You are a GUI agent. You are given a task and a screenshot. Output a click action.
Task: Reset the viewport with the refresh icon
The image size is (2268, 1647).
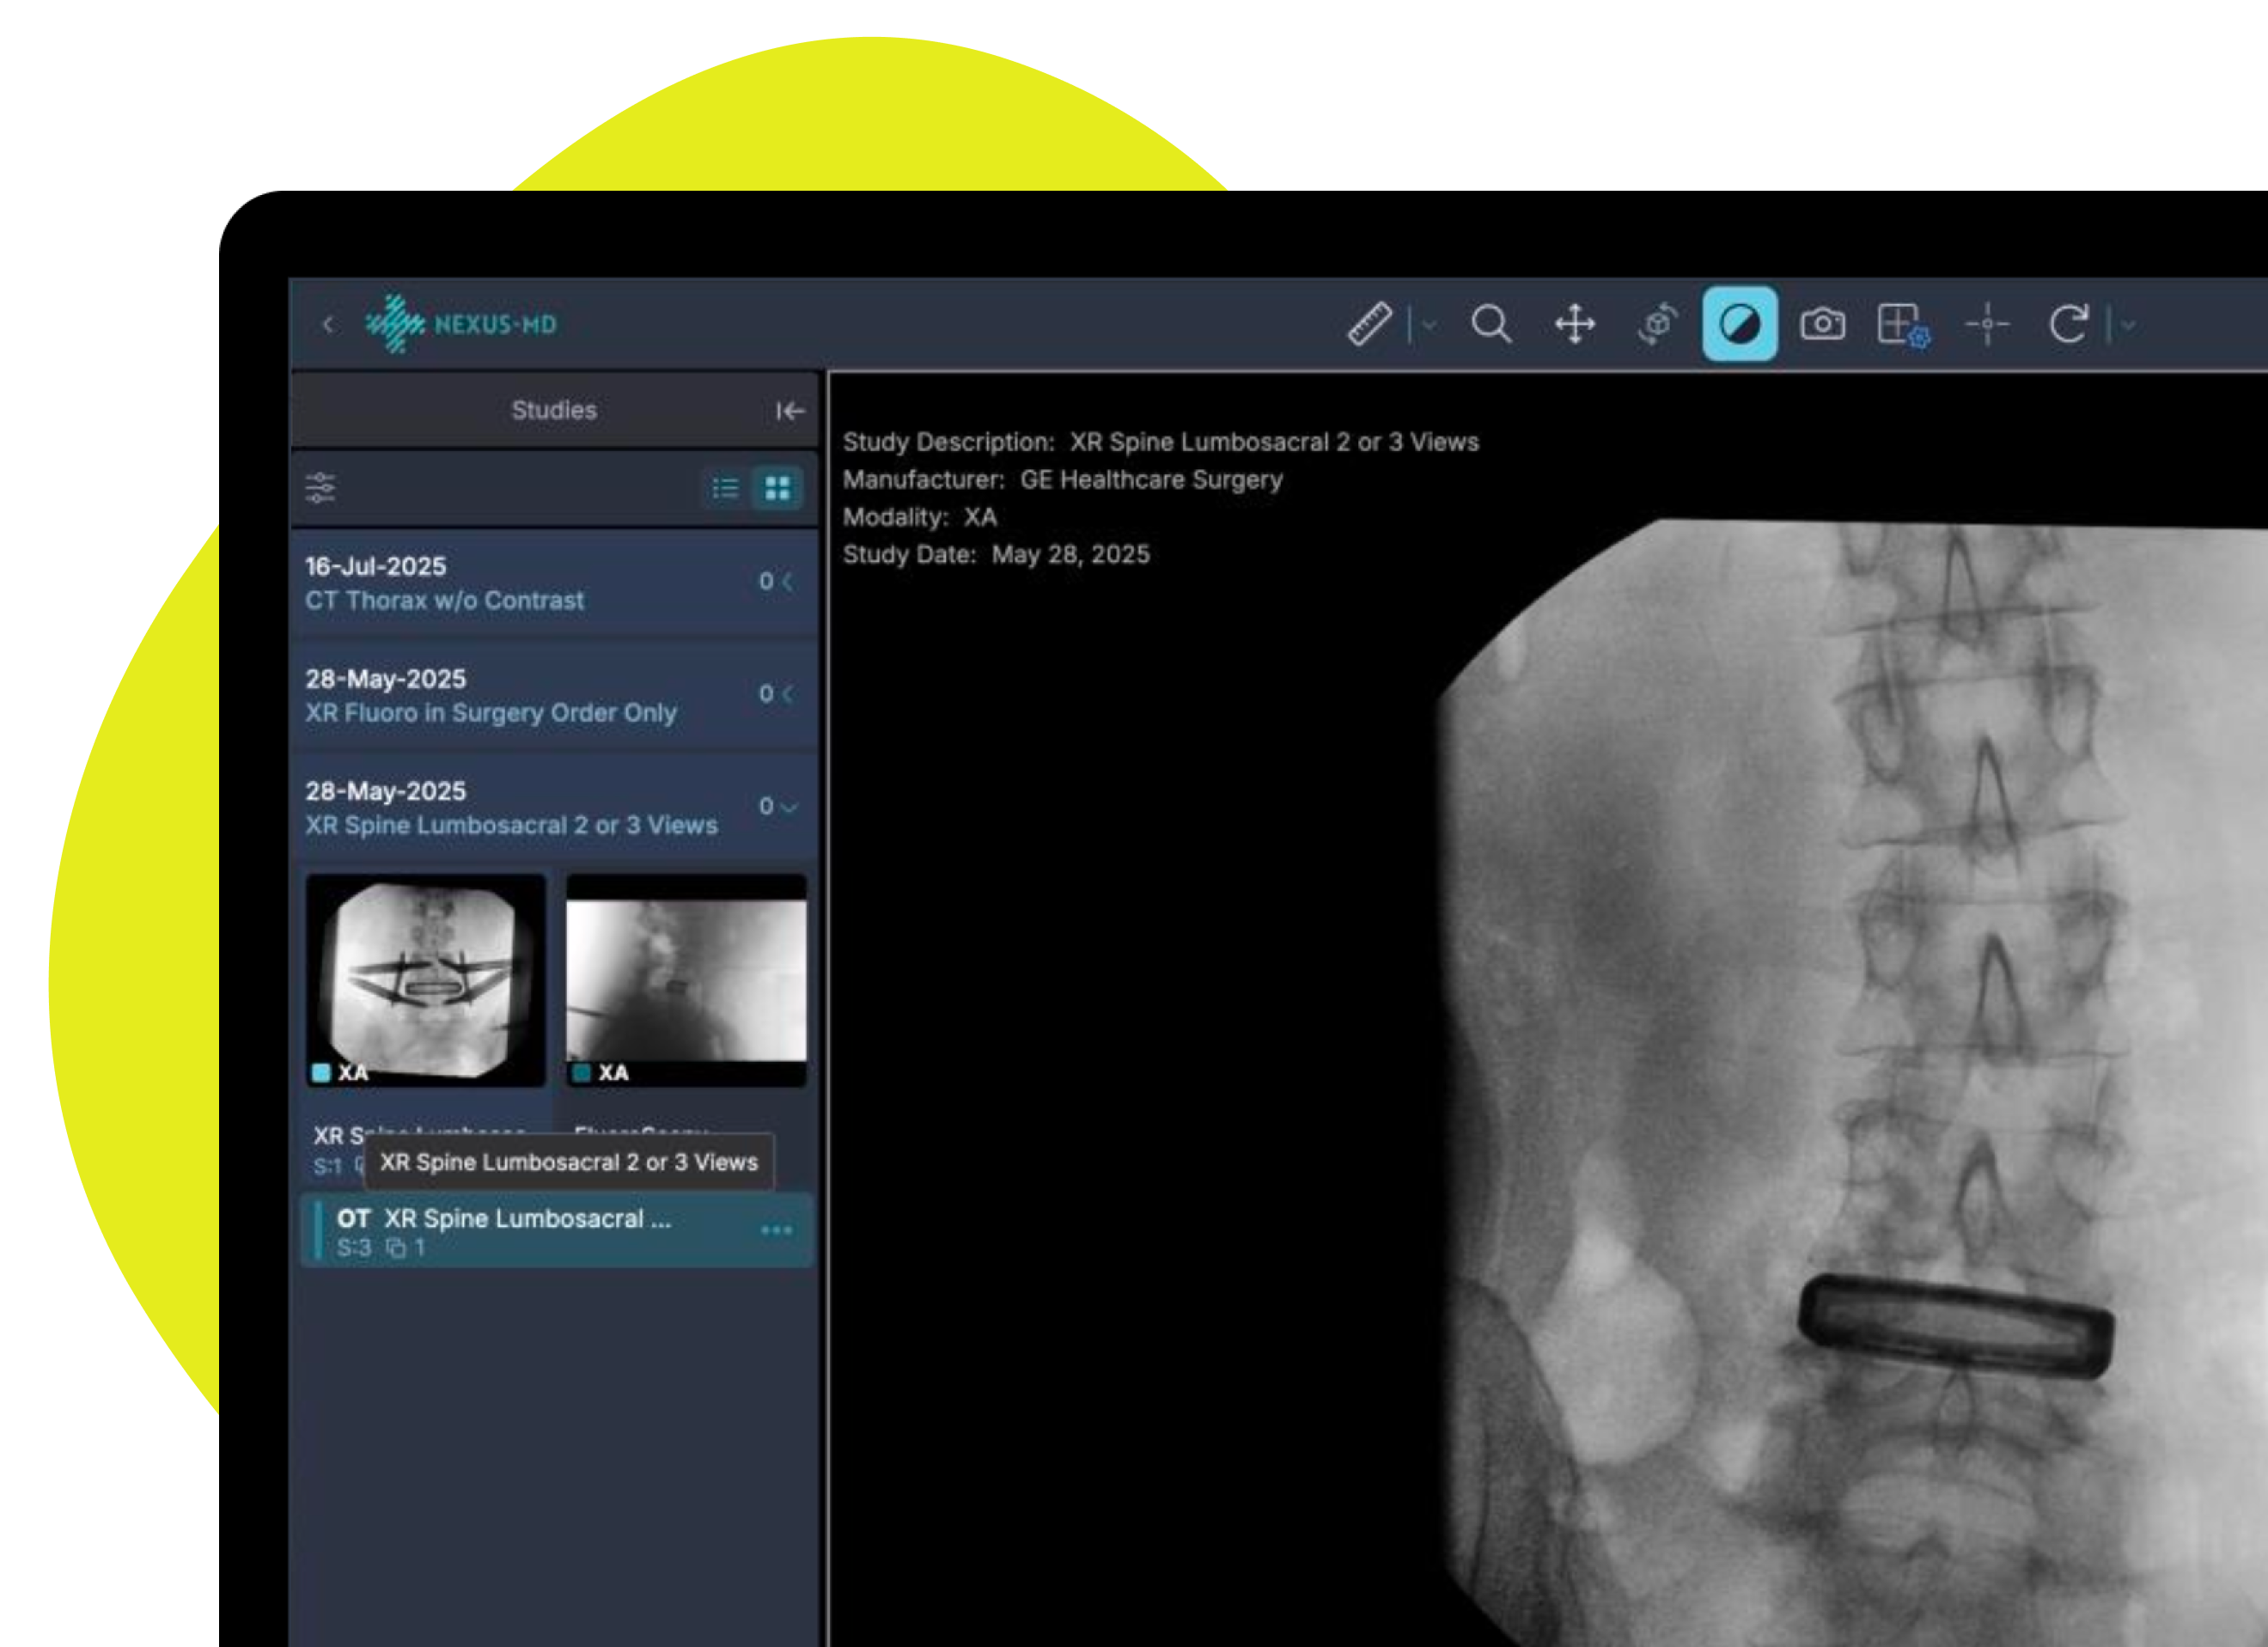pyautogui.click(x=2070, y=323)
